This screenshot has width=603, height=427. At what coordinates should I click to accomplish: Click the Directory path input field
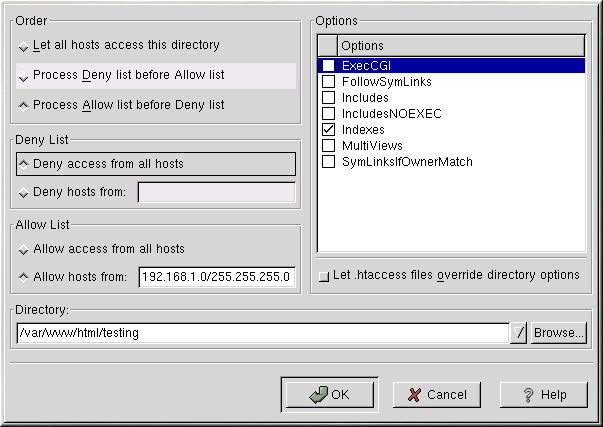point(262,333)
